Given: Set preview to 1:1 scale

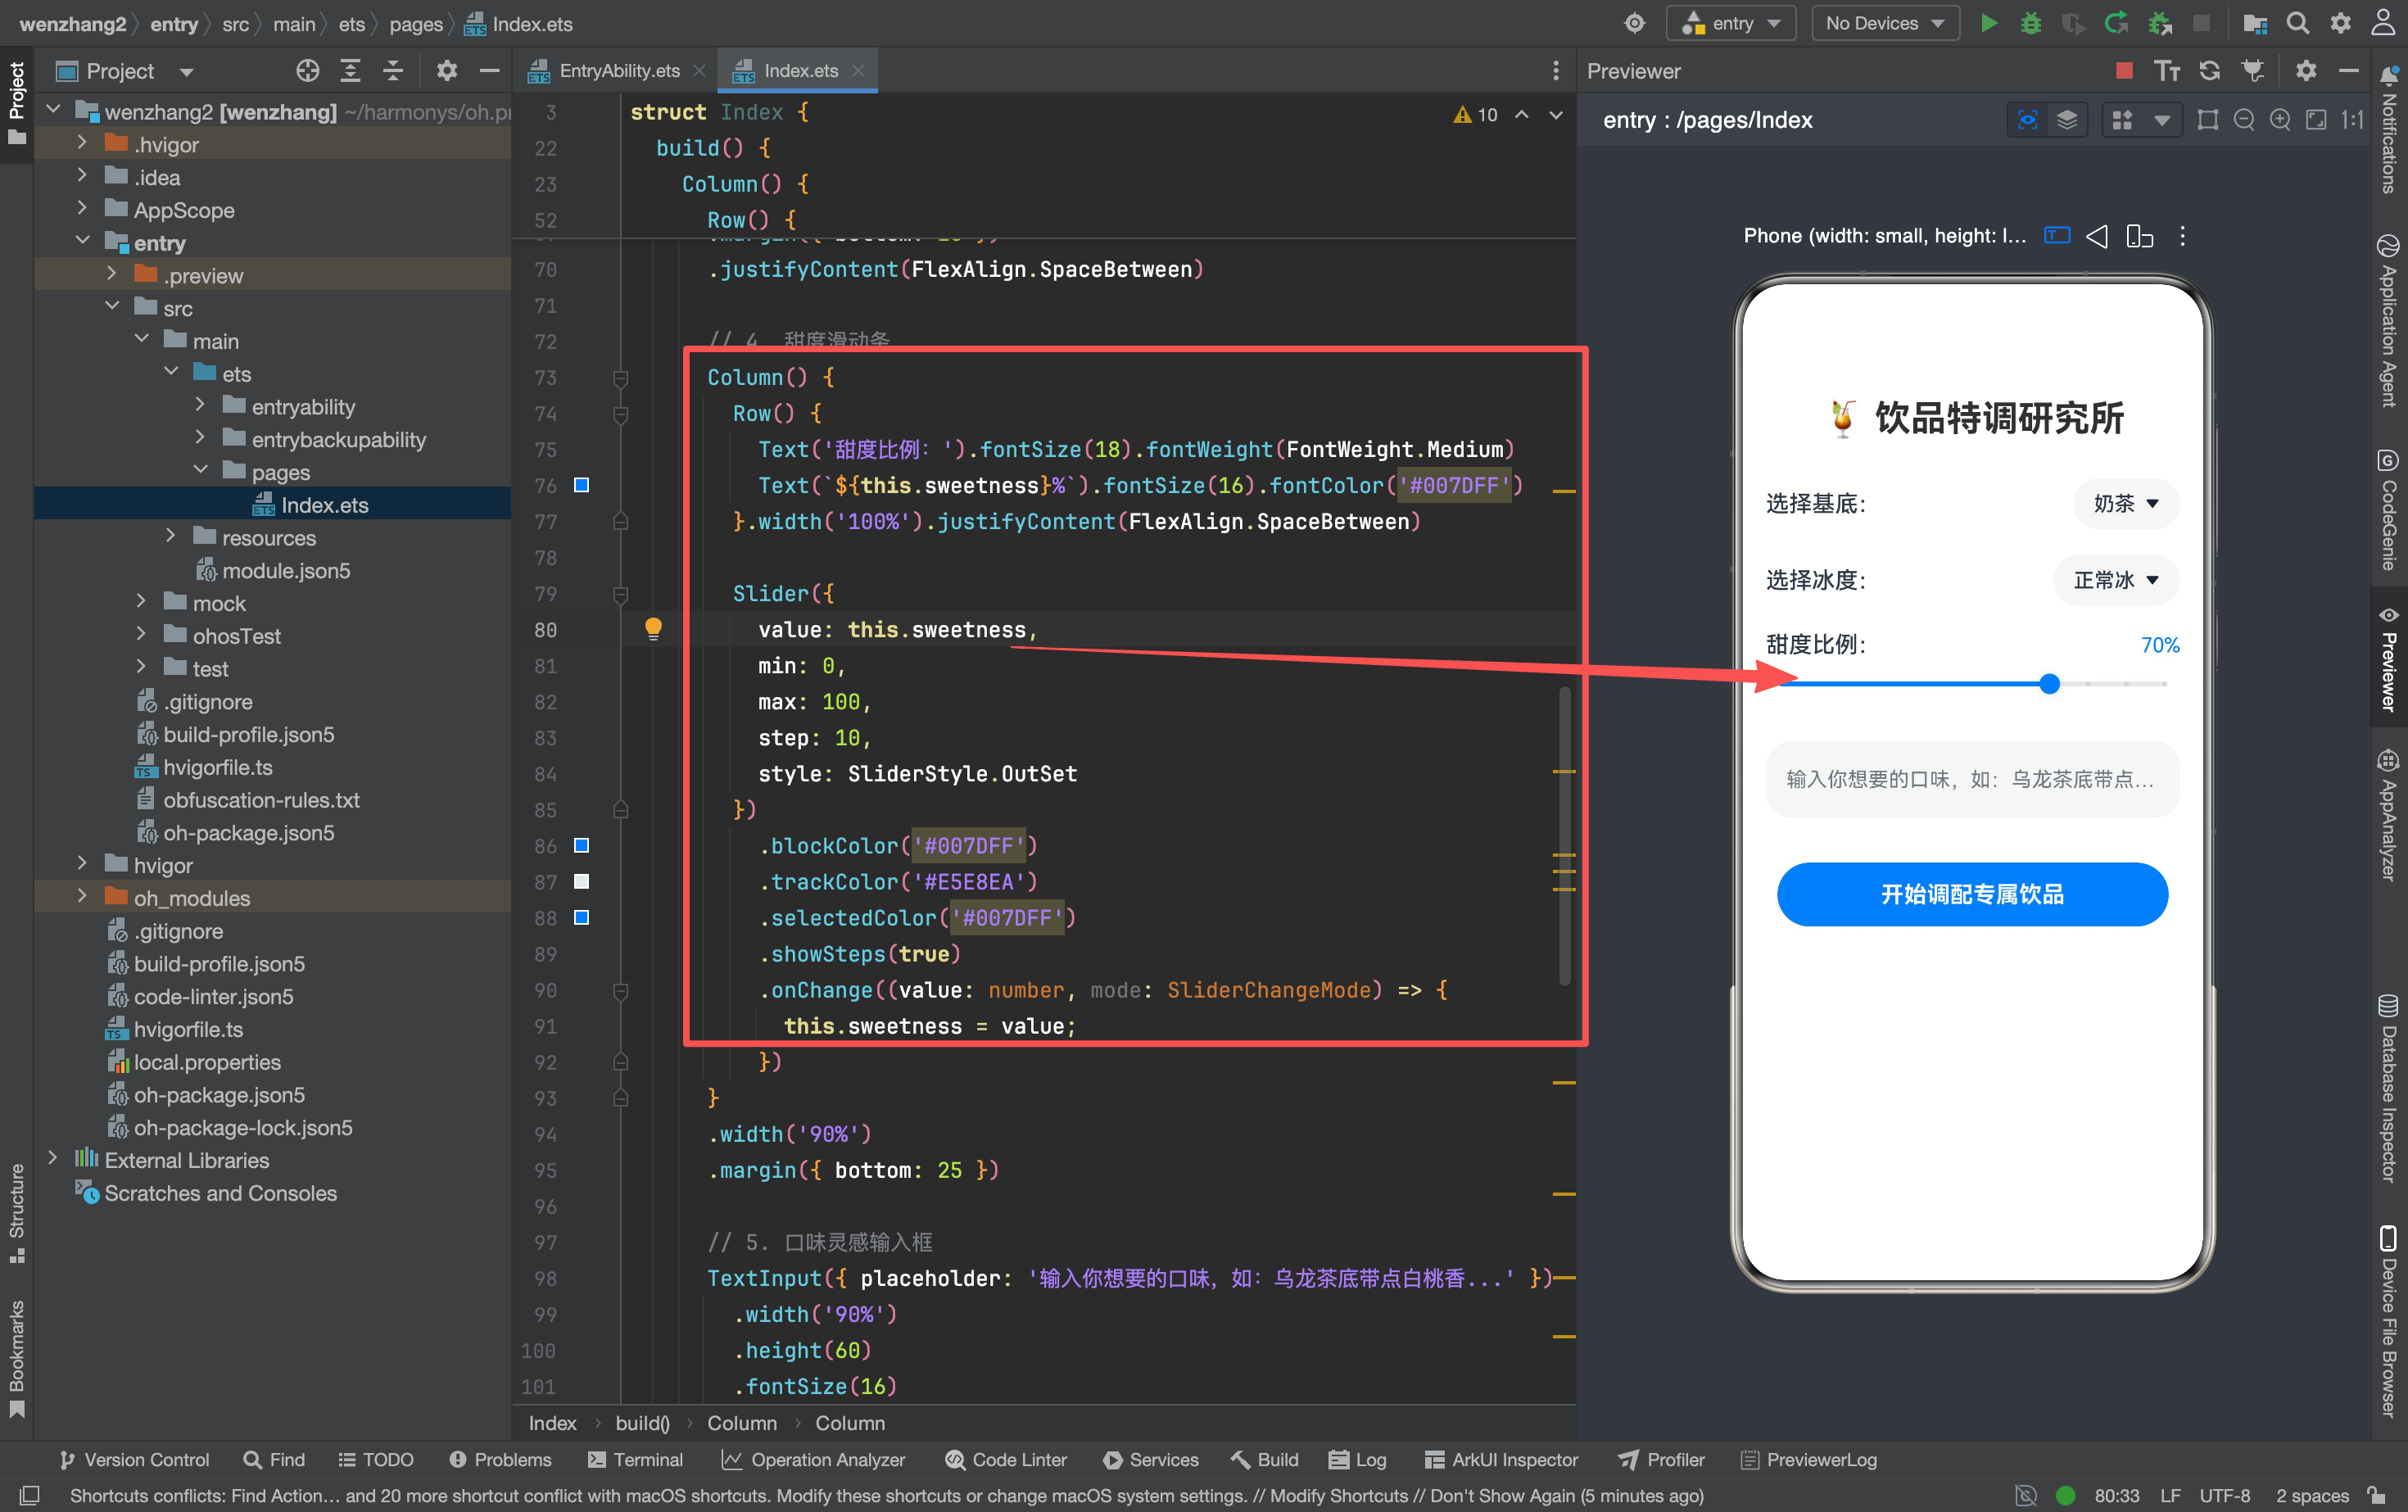Looking at the screenshot, I should (x=2353, y=120).
